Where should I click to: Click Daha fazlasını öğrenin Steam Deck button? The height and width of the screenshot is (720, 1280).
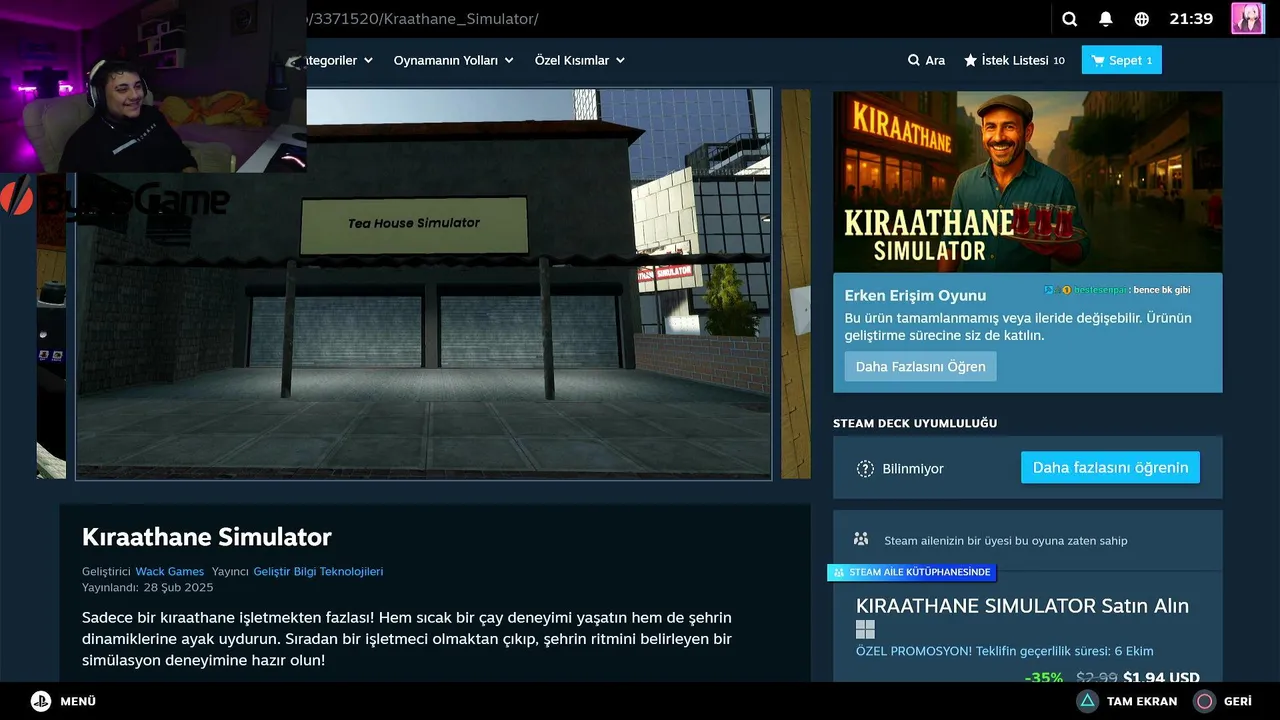tap(1110, 467)
